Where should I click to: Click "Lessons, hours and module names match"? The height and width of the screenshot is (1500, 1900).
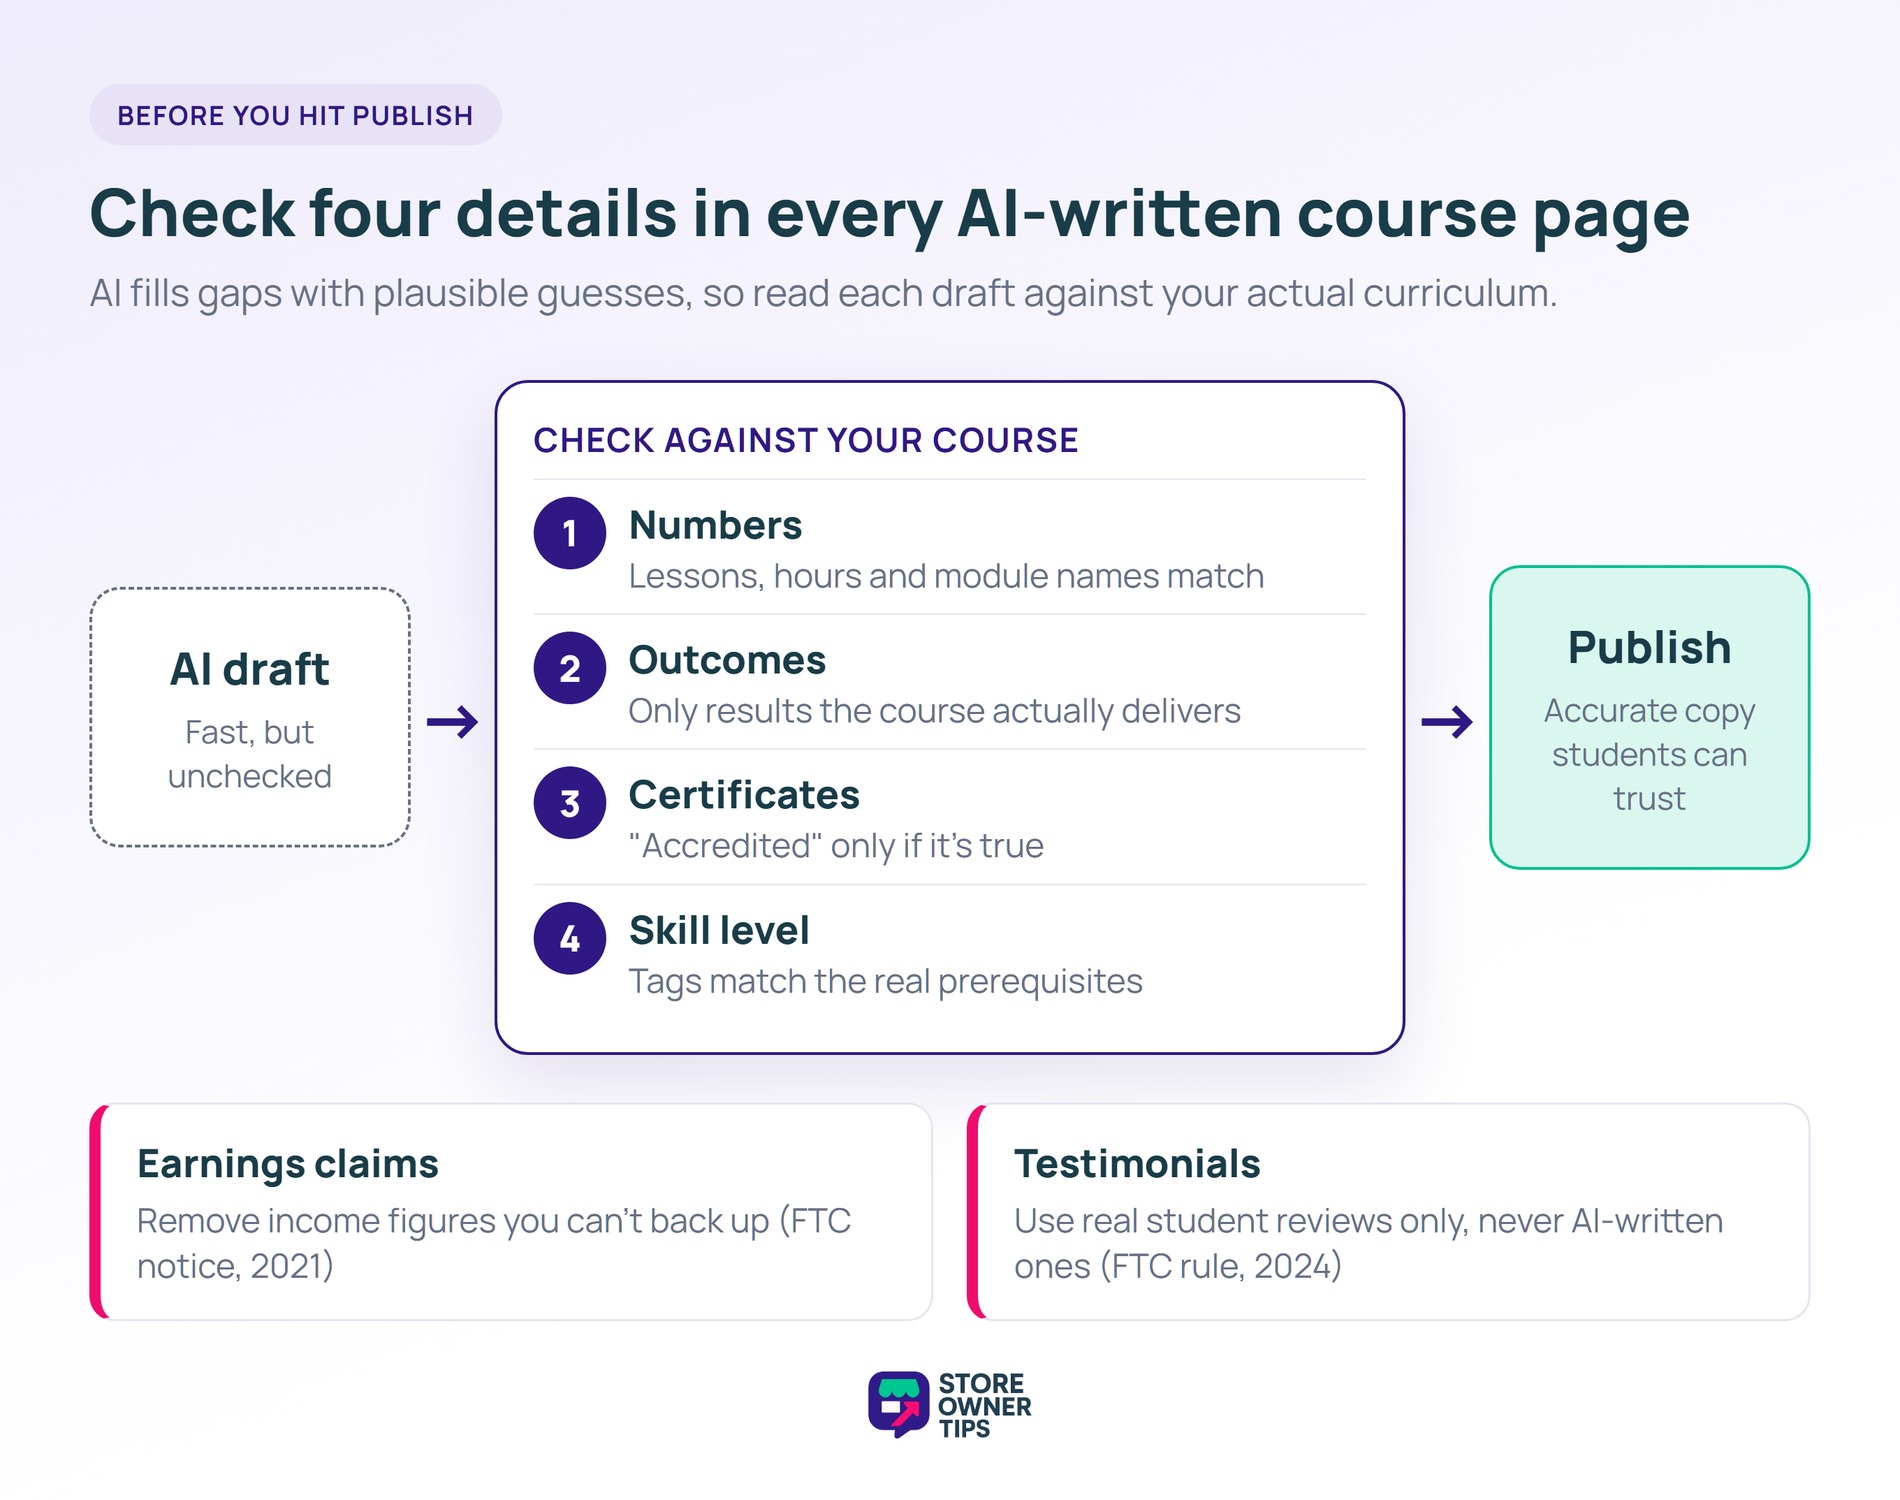click(x=946, y=576)
